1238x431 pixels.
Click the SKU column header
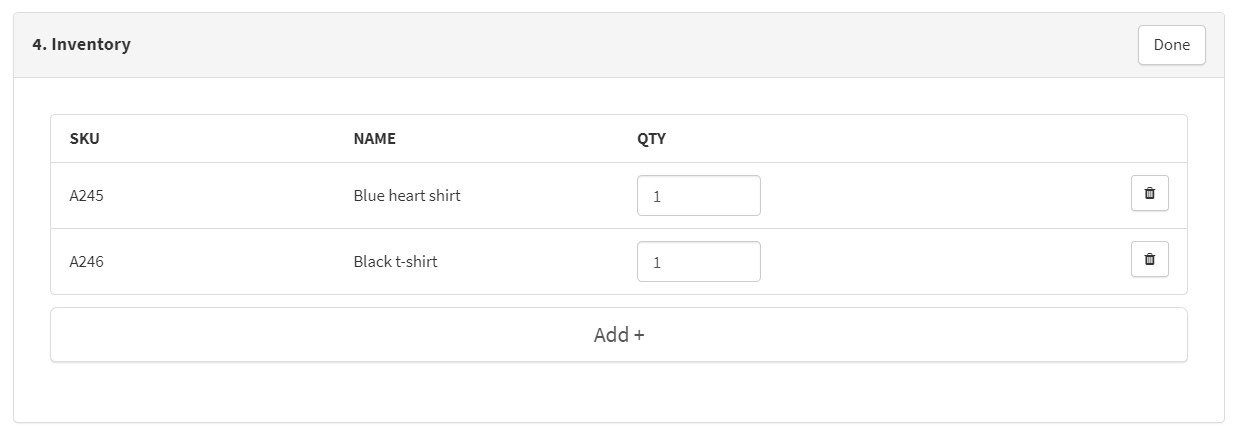click(84, 139)
